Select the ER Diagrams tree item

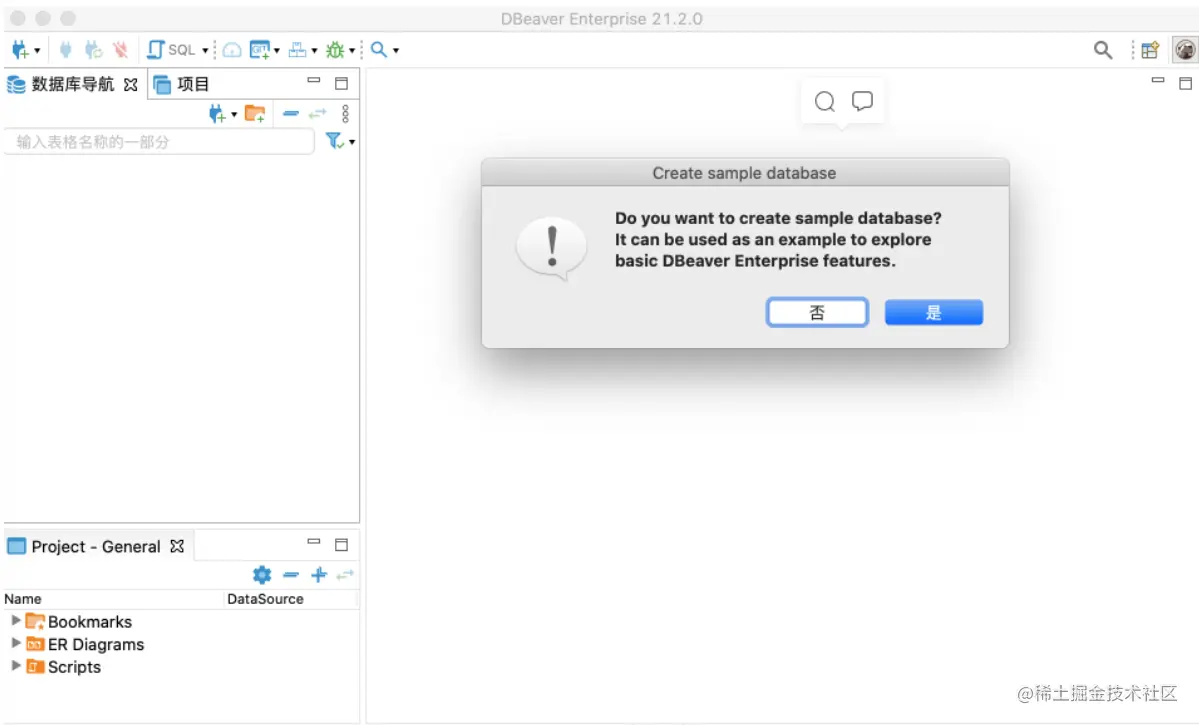[85, 645]
